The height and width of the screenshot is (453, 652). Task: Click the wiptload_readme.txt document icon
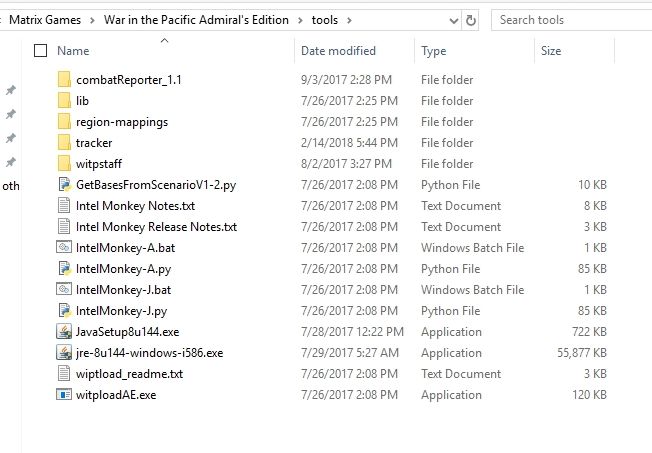click(x=64, y=374)
